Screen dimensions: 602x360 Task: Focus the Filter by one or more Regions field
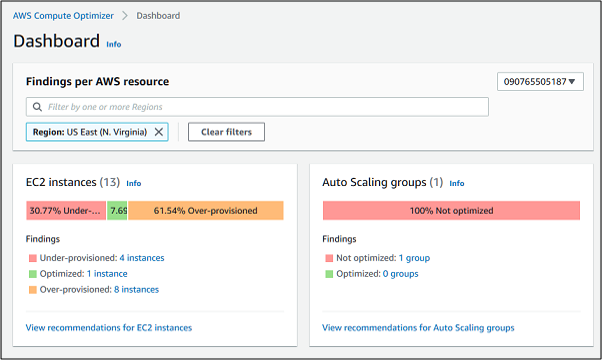pyautogui.click(x=257, y=107)
